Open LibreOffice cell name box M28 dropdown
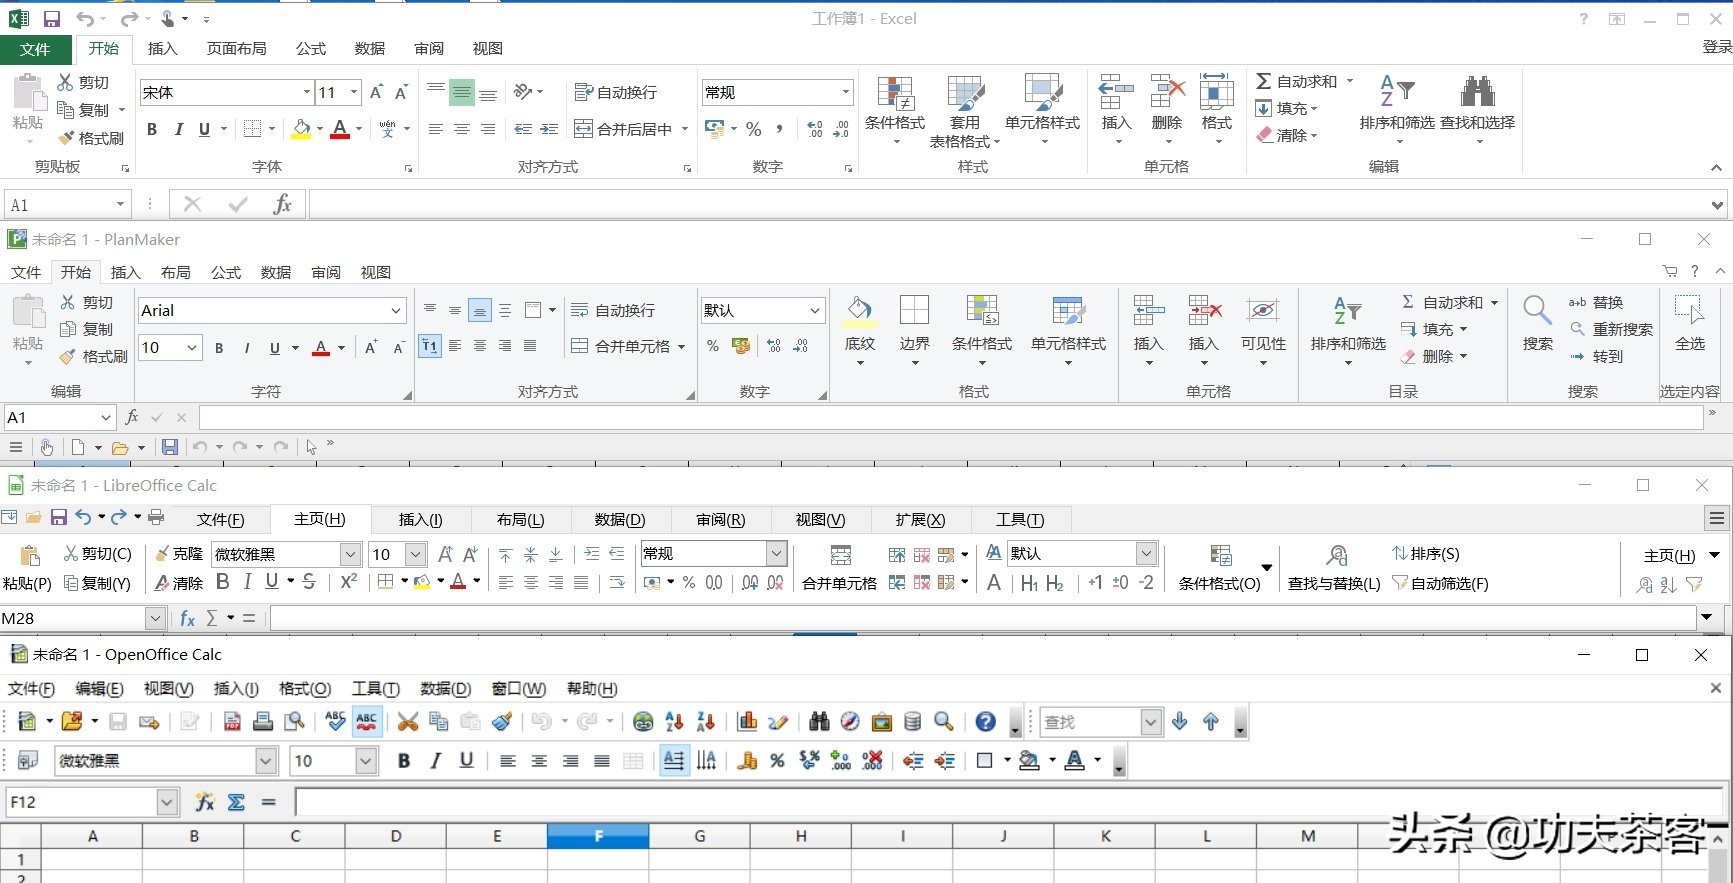 (155, 618)
